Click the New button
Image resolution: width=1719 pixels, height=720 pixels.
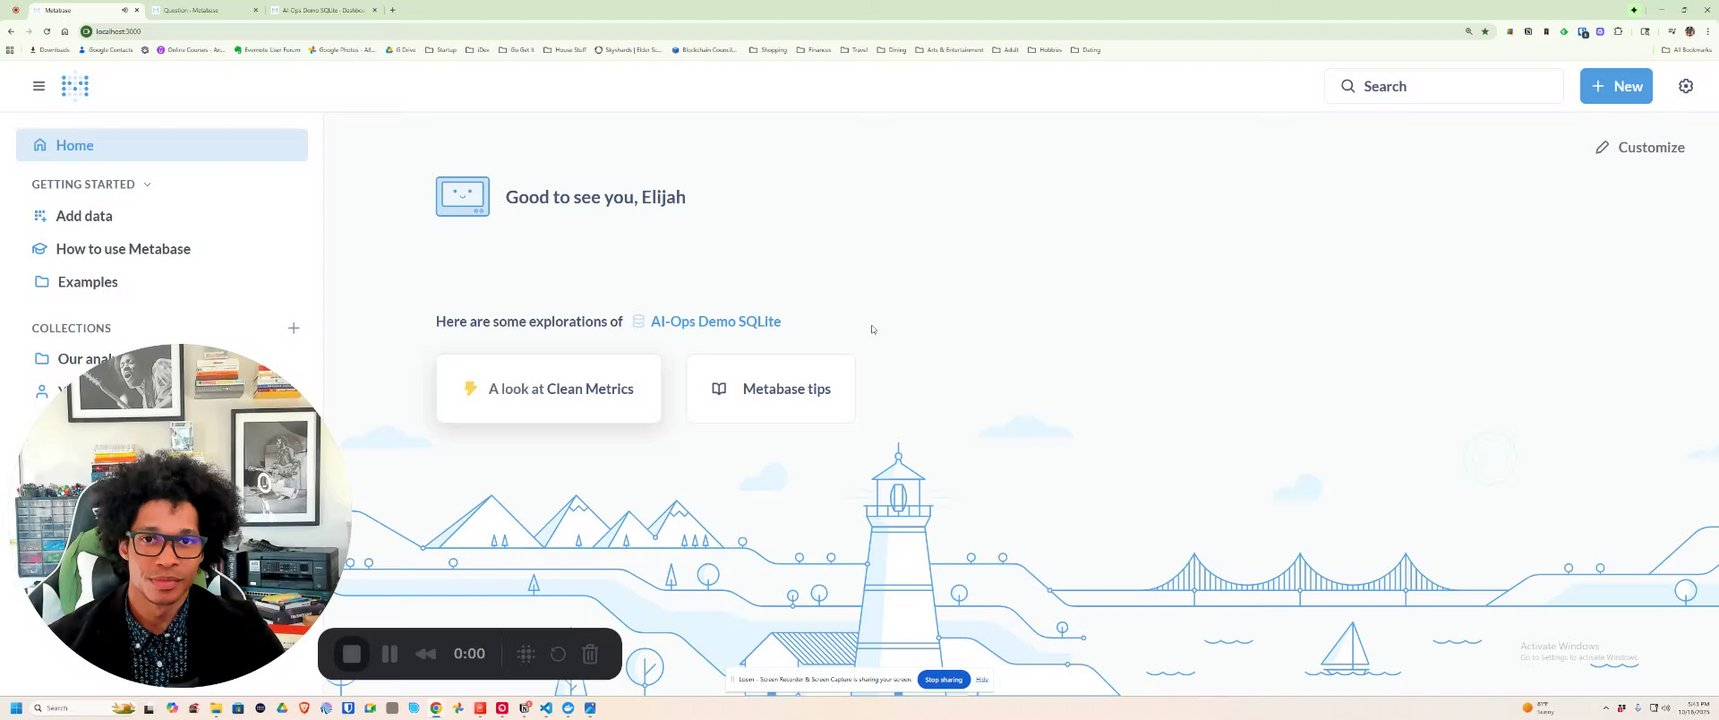(x=1617, y=86)
